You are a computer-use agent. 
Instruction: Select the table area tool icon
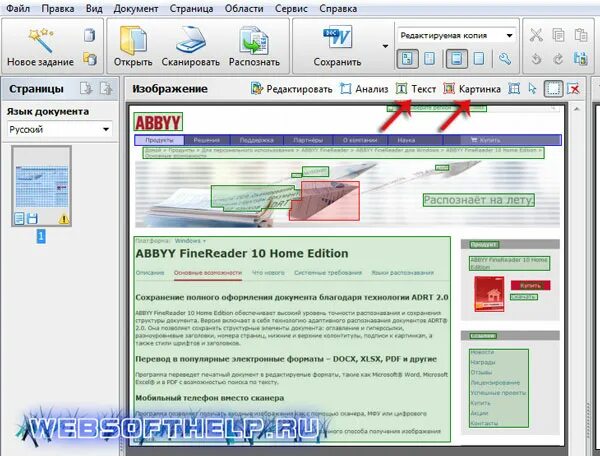(x=514, y=89)
